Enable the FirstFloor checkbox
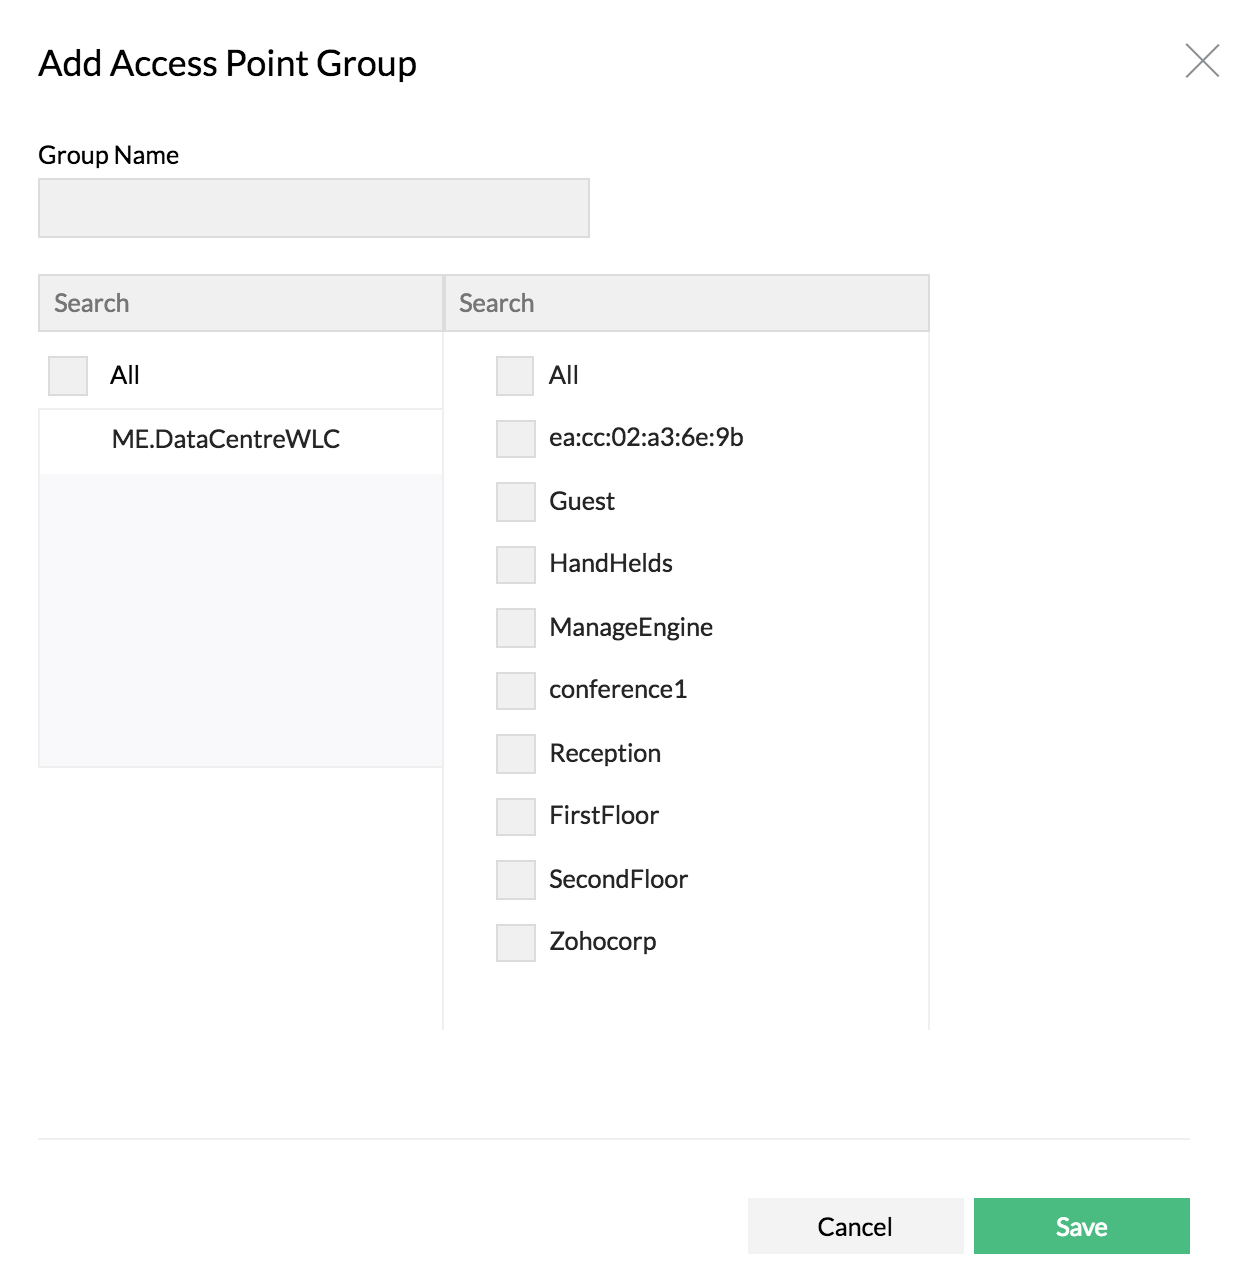 515,816
